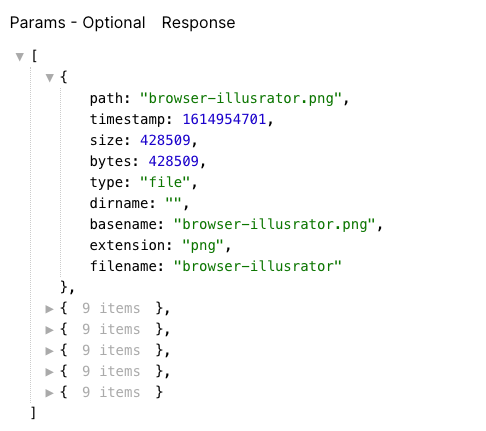486x431 pixels.
Task: Click the "9 items" text in second object
Action: coord(111,309)
